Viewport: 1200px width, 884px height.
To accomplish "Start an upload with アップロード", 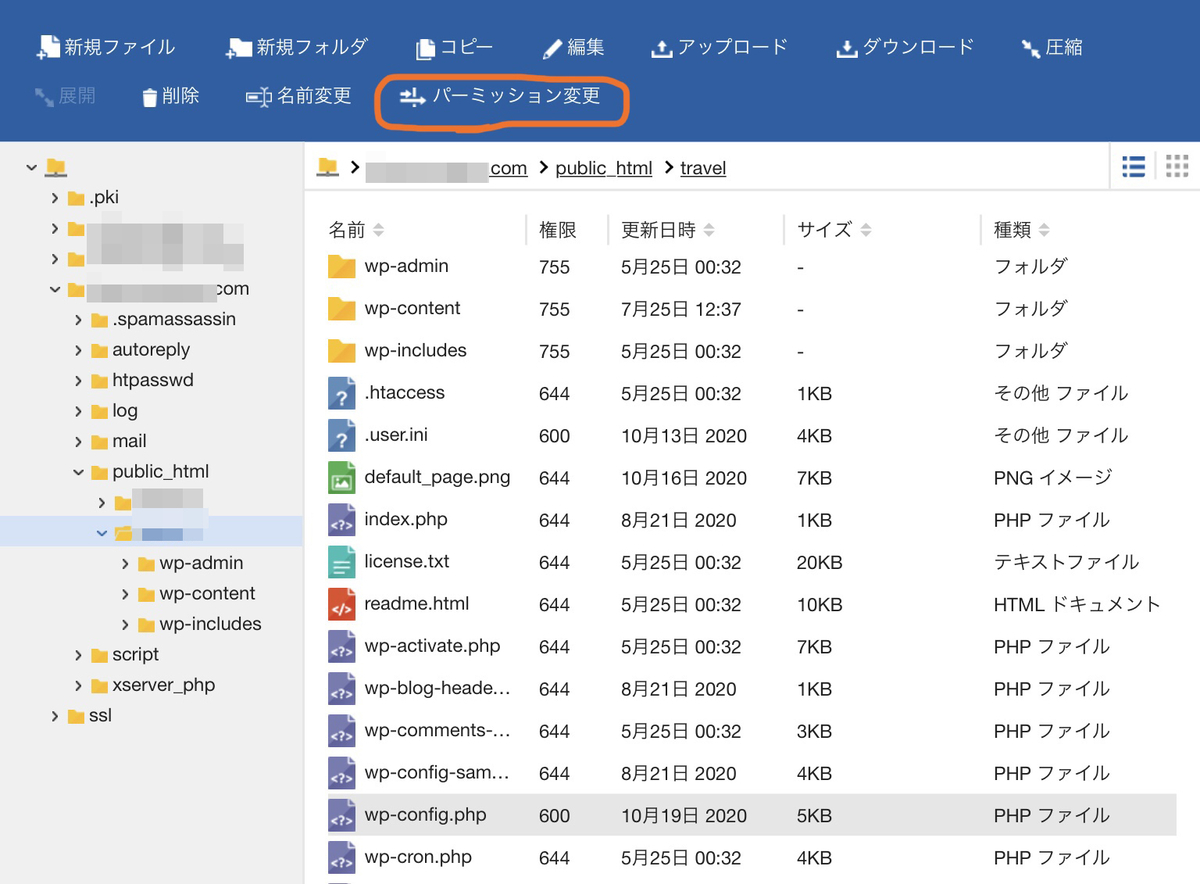I will (x=719, y=47).
